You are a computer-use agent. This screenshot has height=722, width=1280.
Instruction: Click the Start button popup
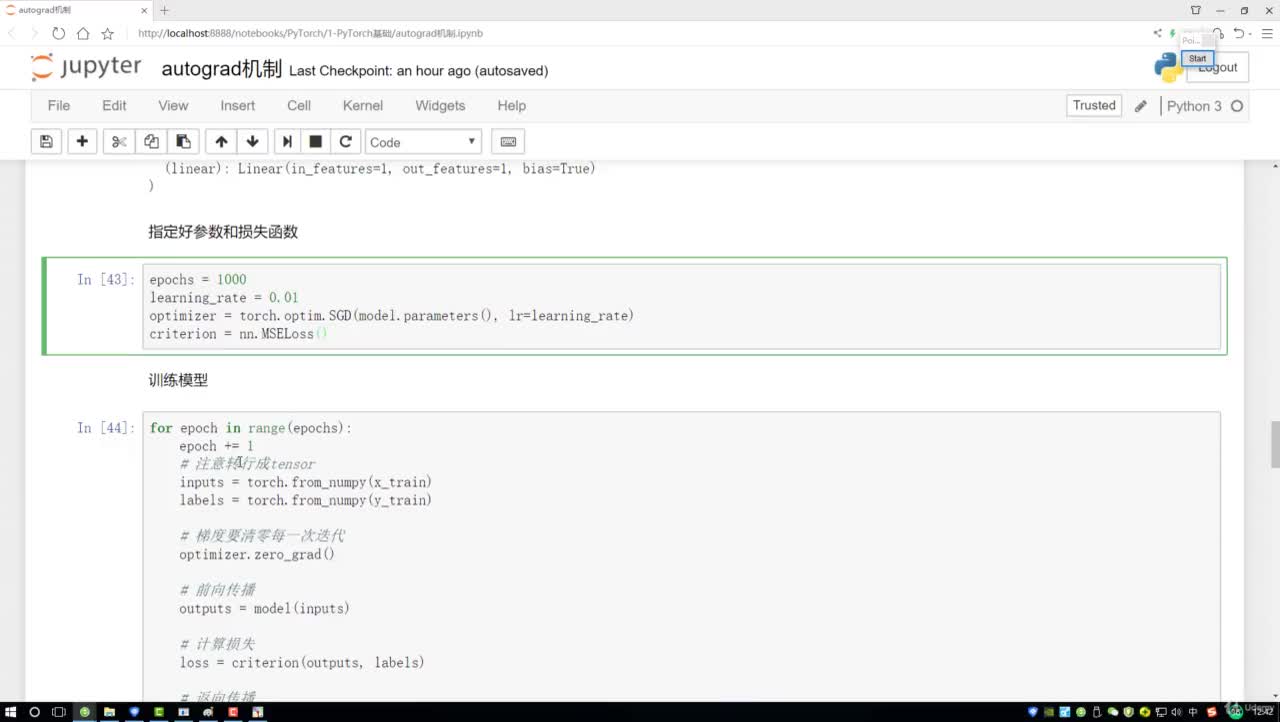1198,58
